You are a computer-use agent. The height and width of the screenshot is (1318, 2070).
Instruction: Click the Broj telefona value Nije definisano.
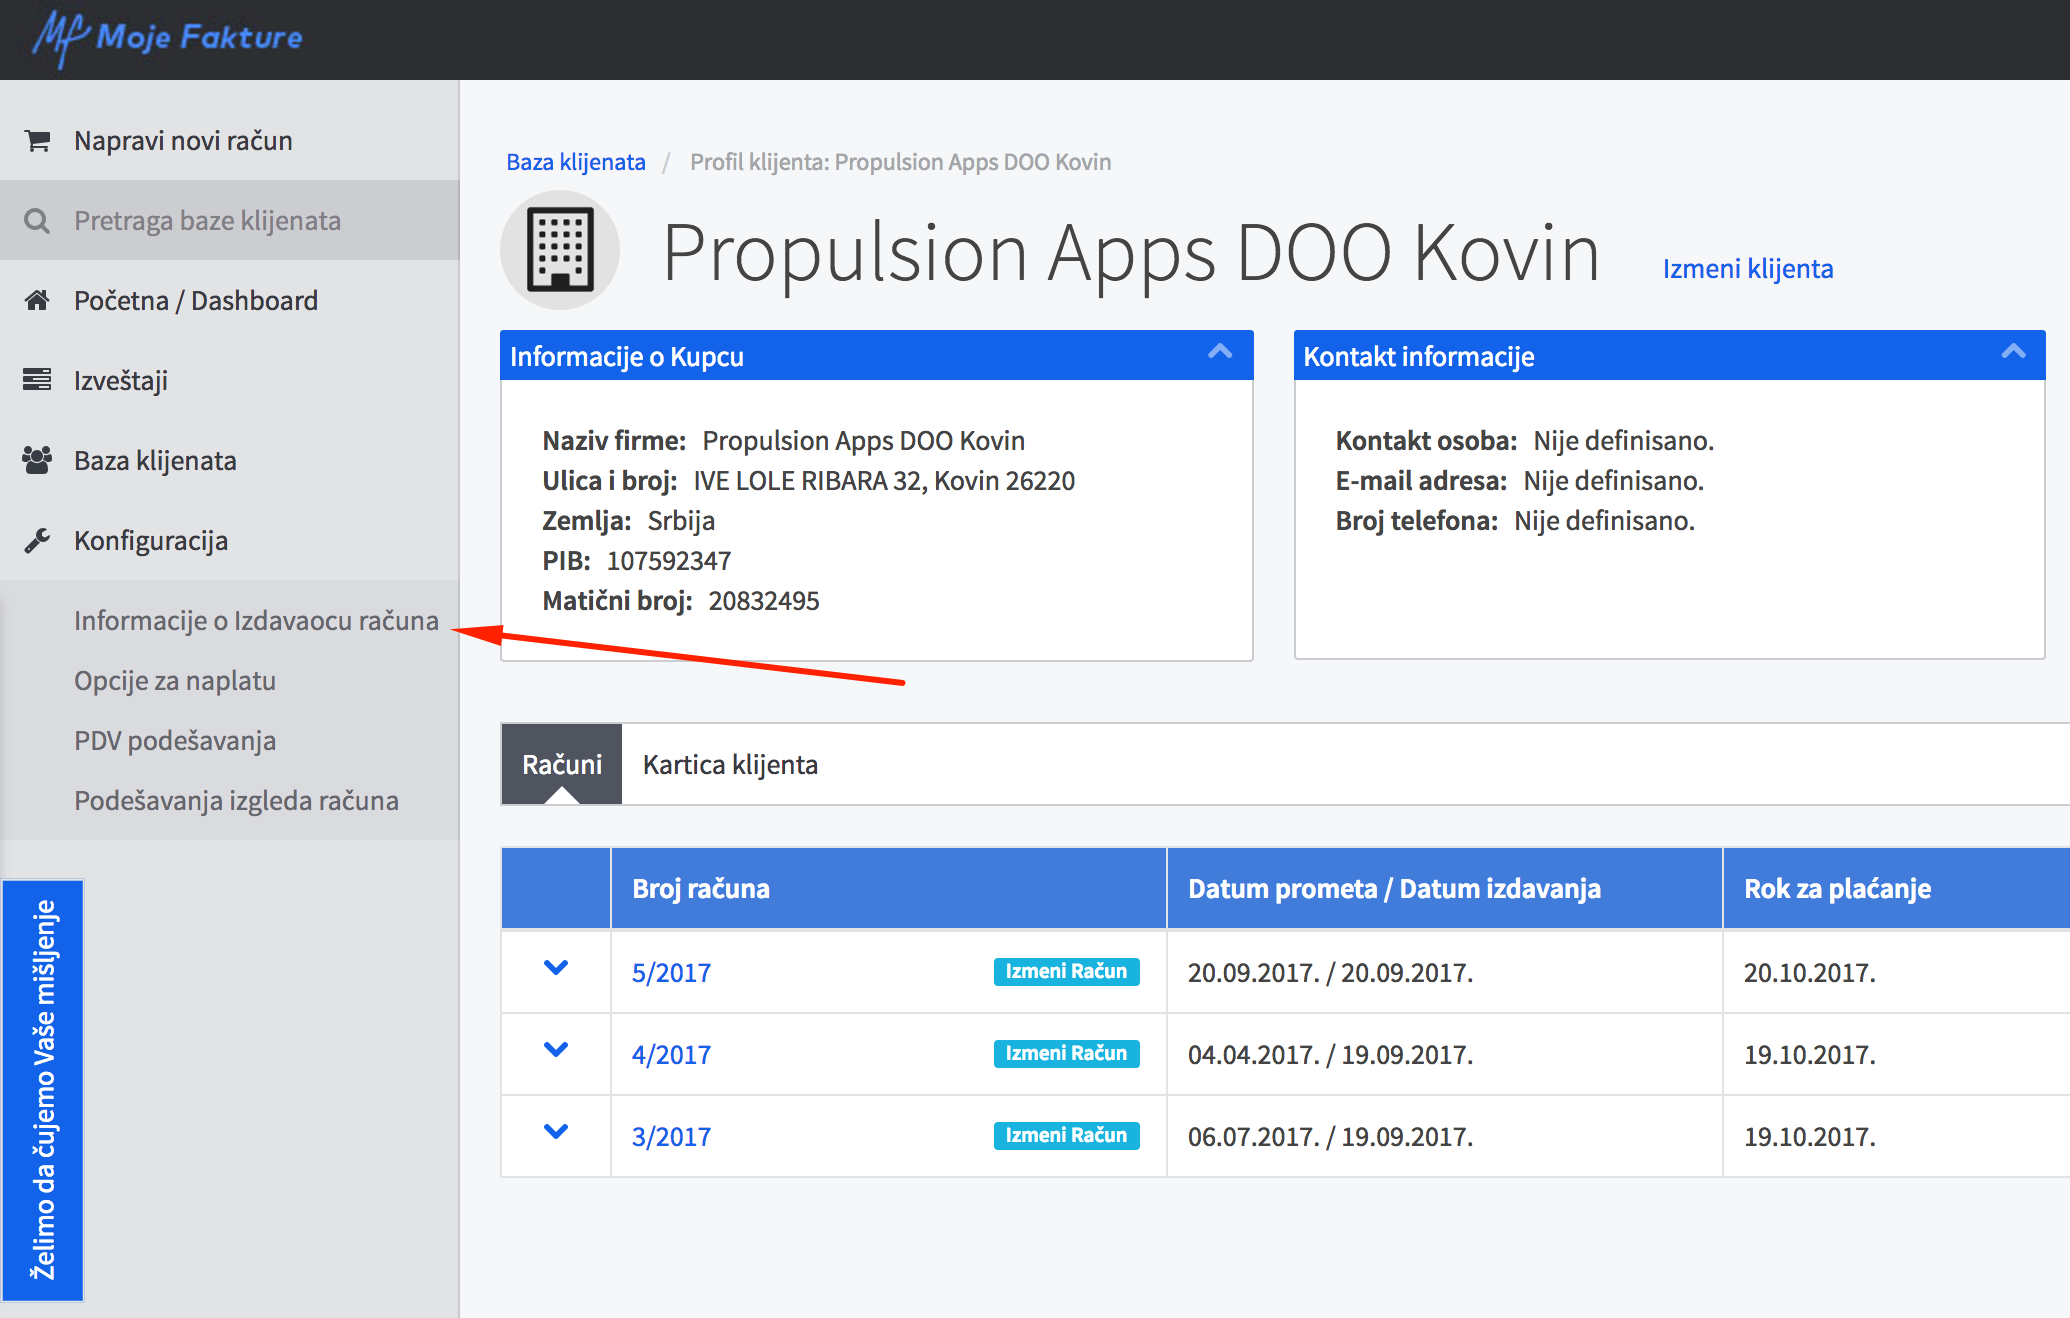tap(1604, 521)
